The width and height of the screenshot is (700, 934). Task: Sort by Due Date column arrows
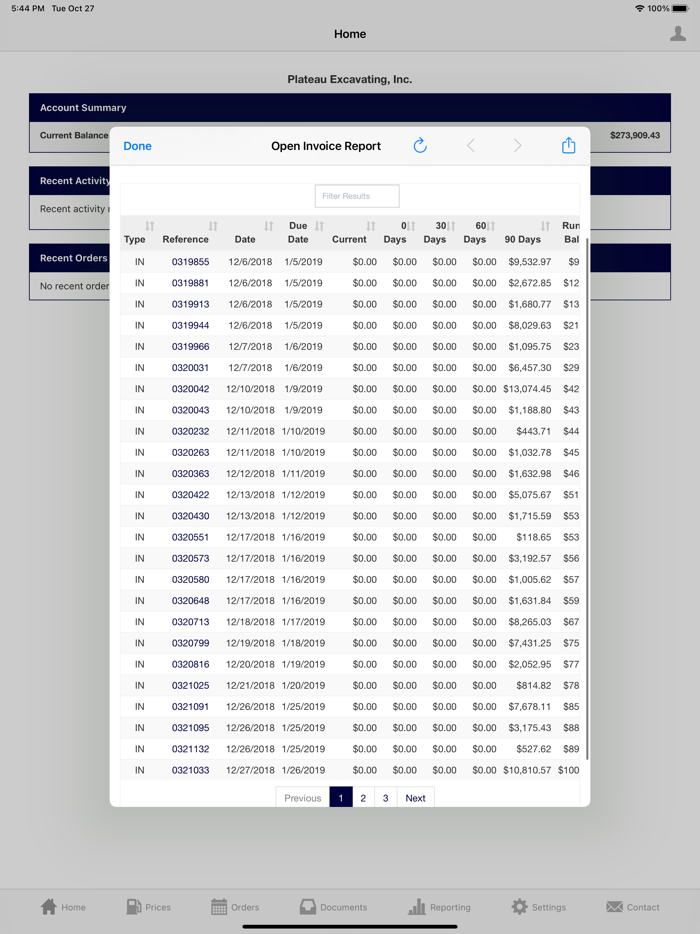point(319,226)
